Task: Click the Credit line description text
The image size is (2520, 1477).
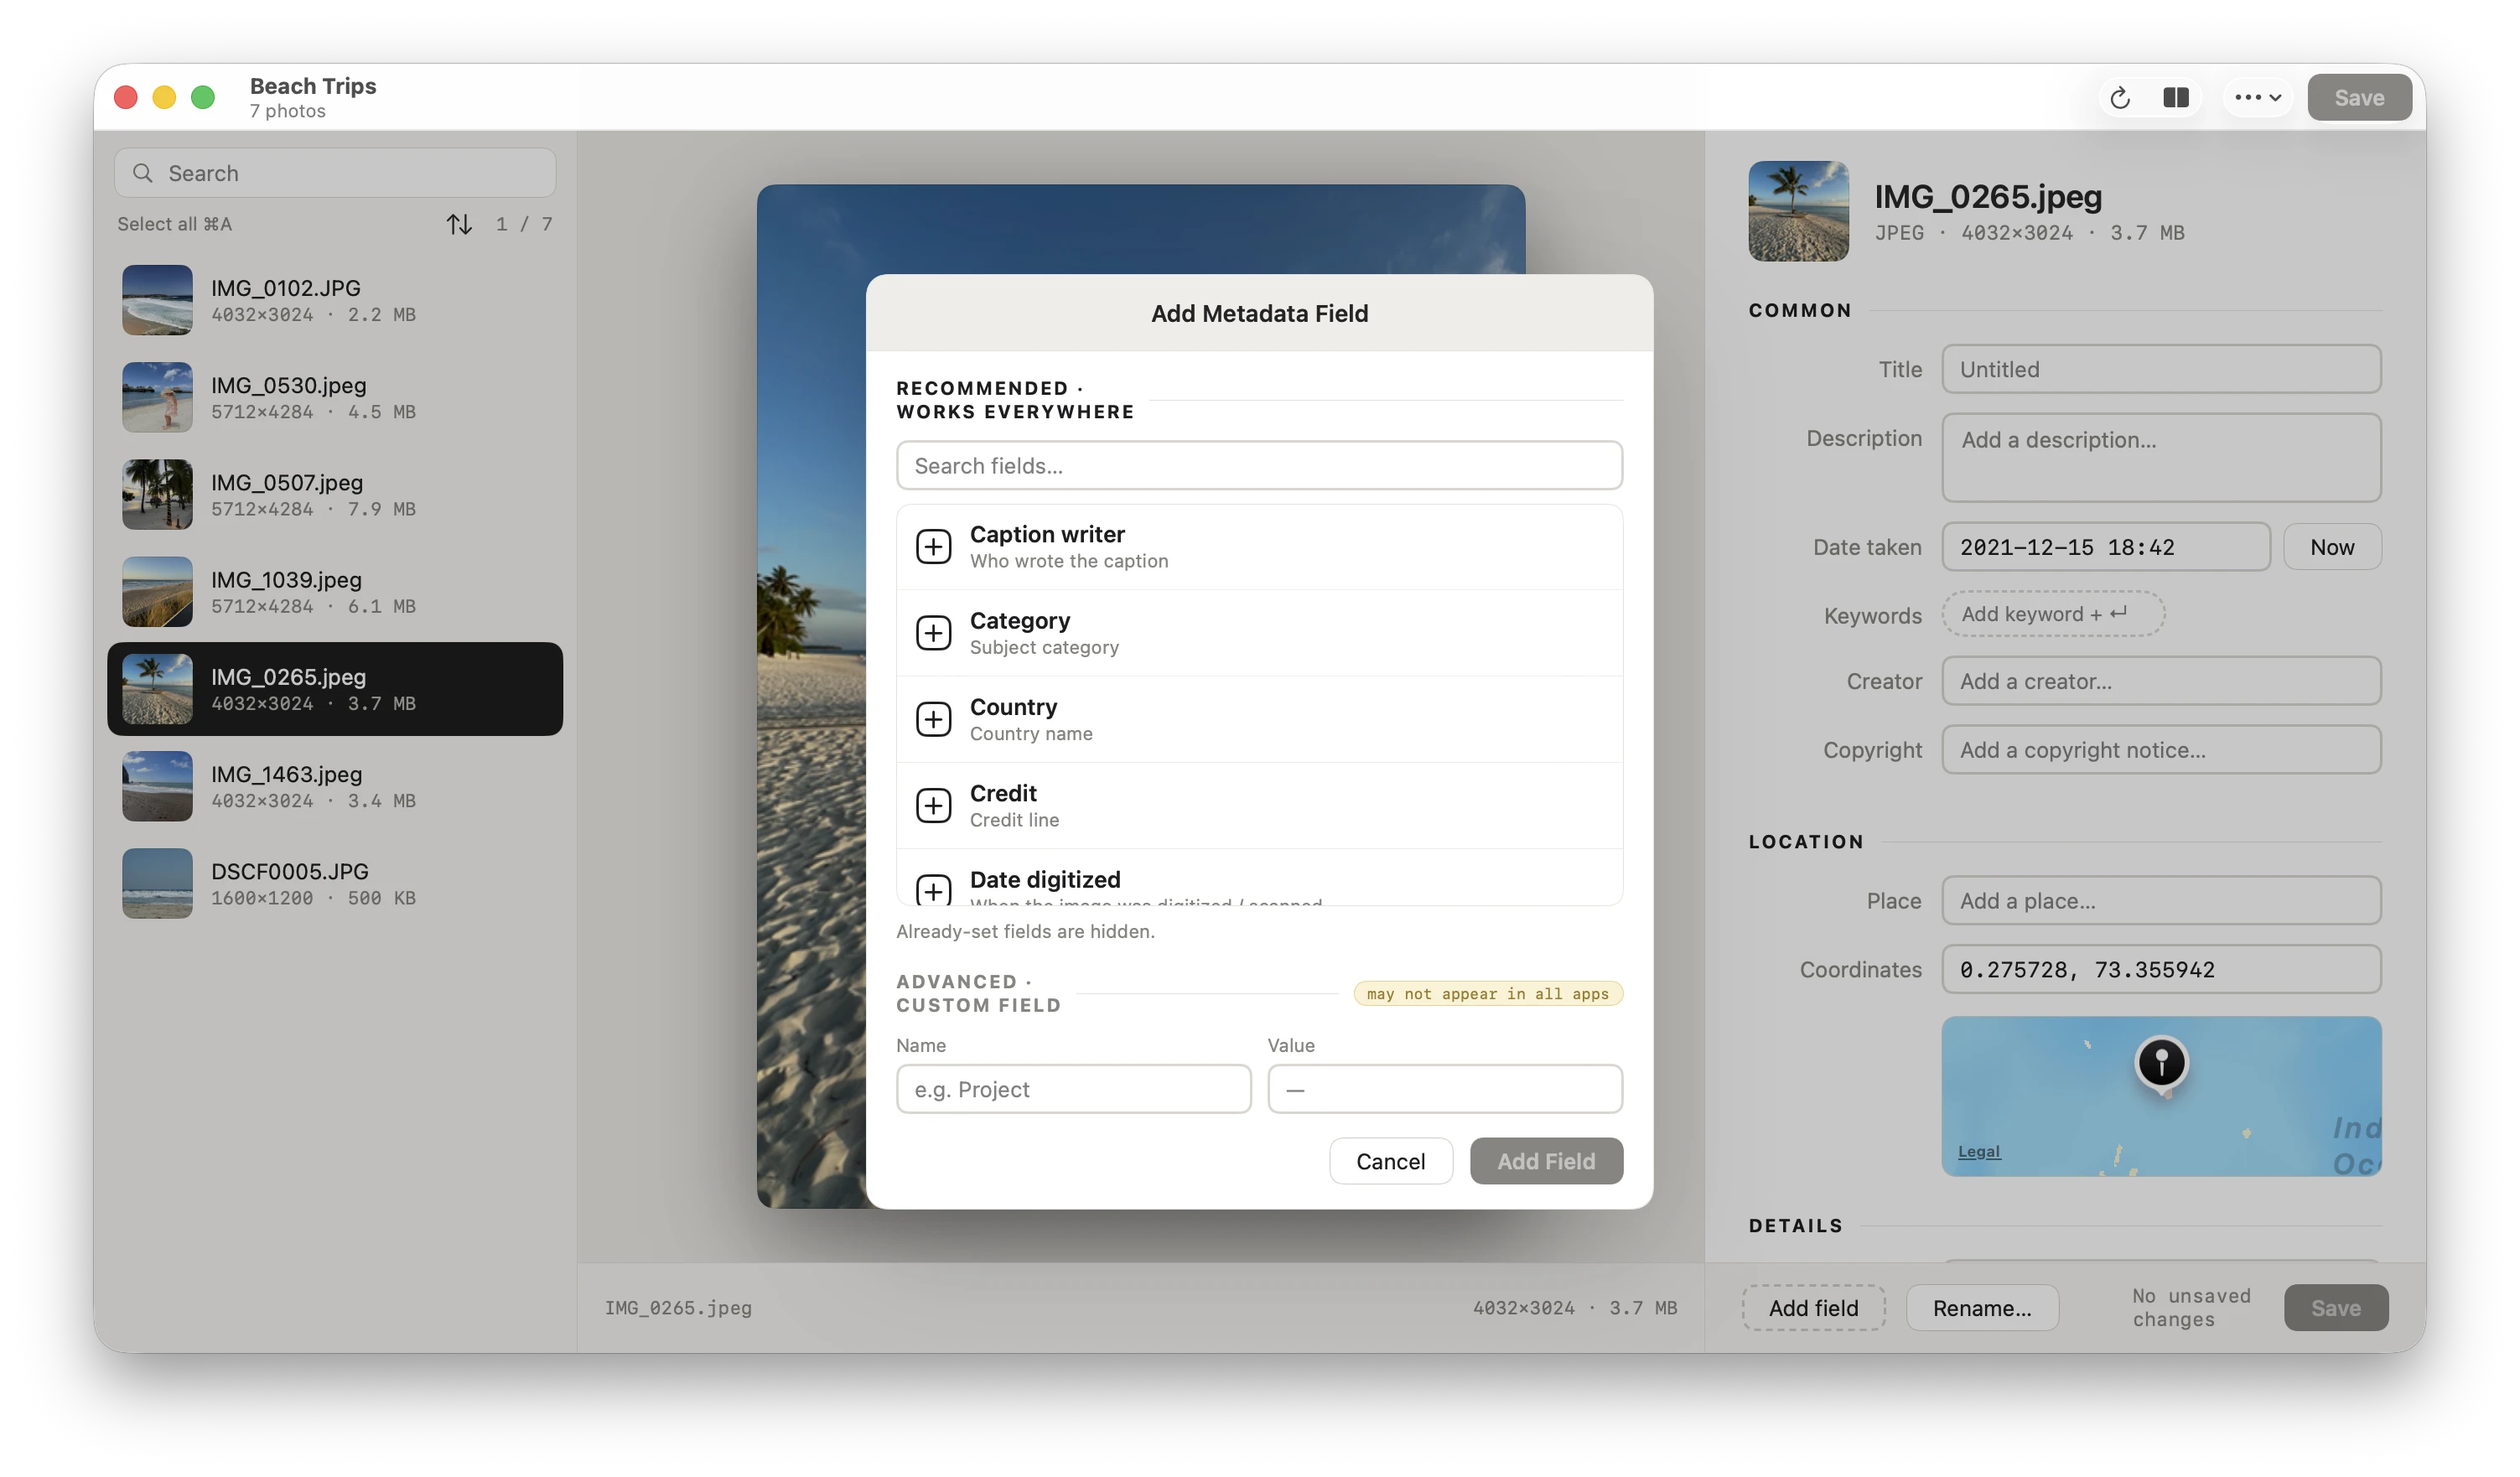Action: 1014,820
